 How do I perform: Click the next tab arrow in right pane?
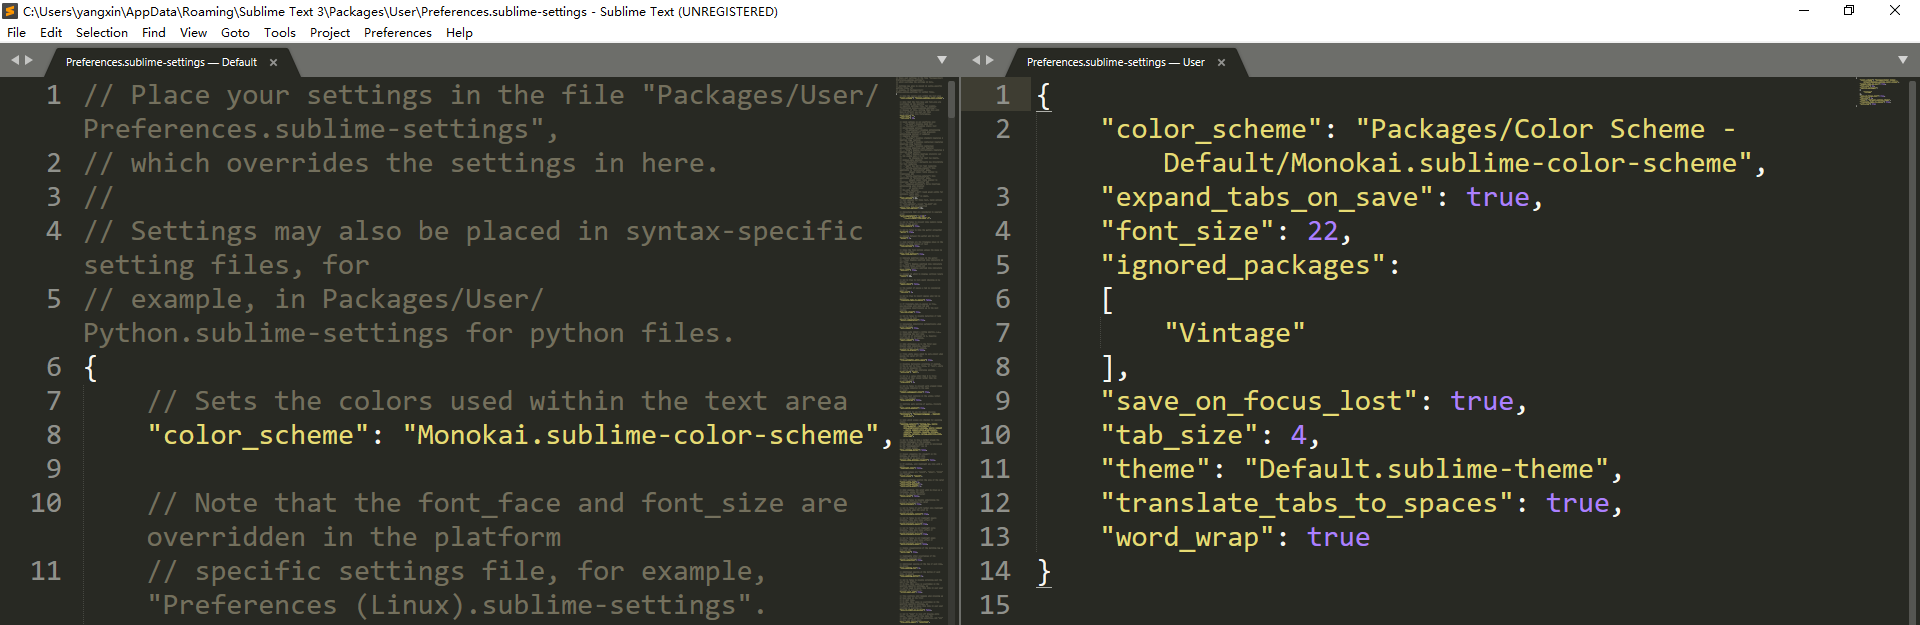pos(990,61)
